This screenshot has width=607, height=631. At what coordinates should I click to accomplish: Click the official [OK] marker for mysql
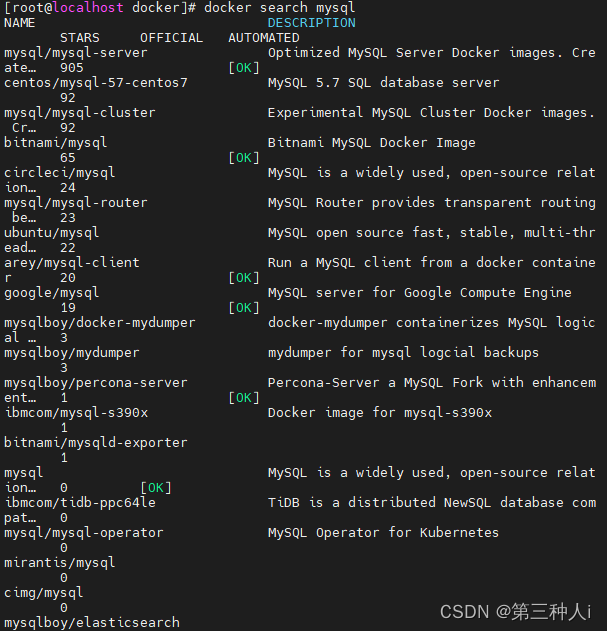[x=156, y=488]
